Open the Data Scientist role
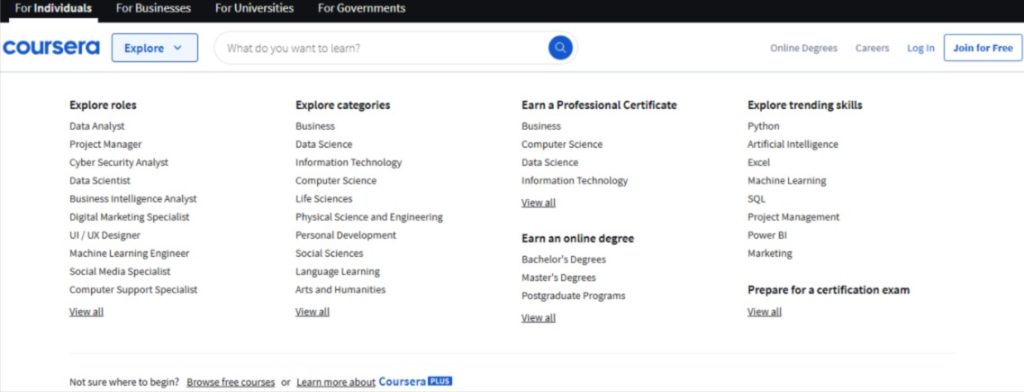1024x392 pixels. coord(100,180)
